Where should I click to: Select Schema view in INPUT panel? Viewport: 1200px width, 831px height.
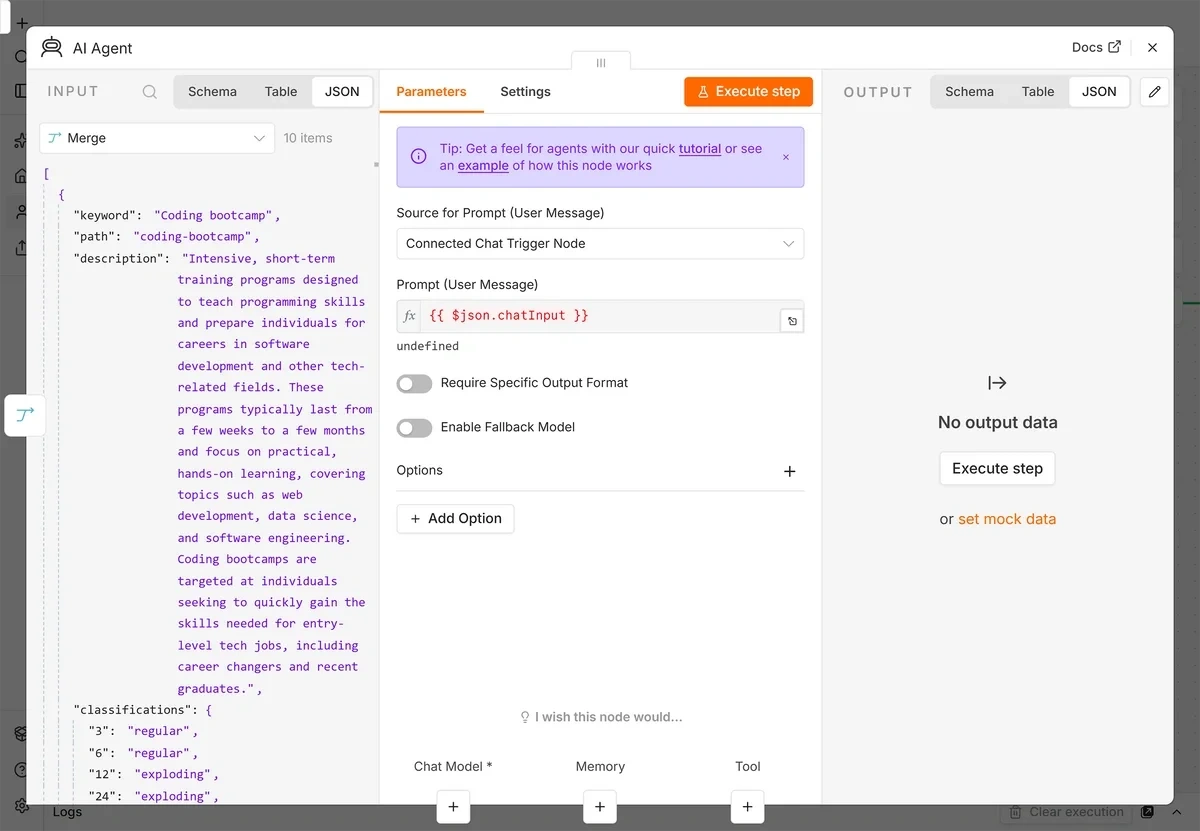coord(212,92)
